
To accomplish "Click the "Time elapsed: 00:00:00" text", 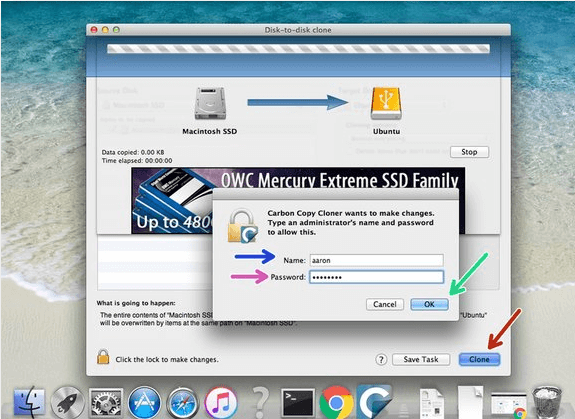I will pos(137,161).
